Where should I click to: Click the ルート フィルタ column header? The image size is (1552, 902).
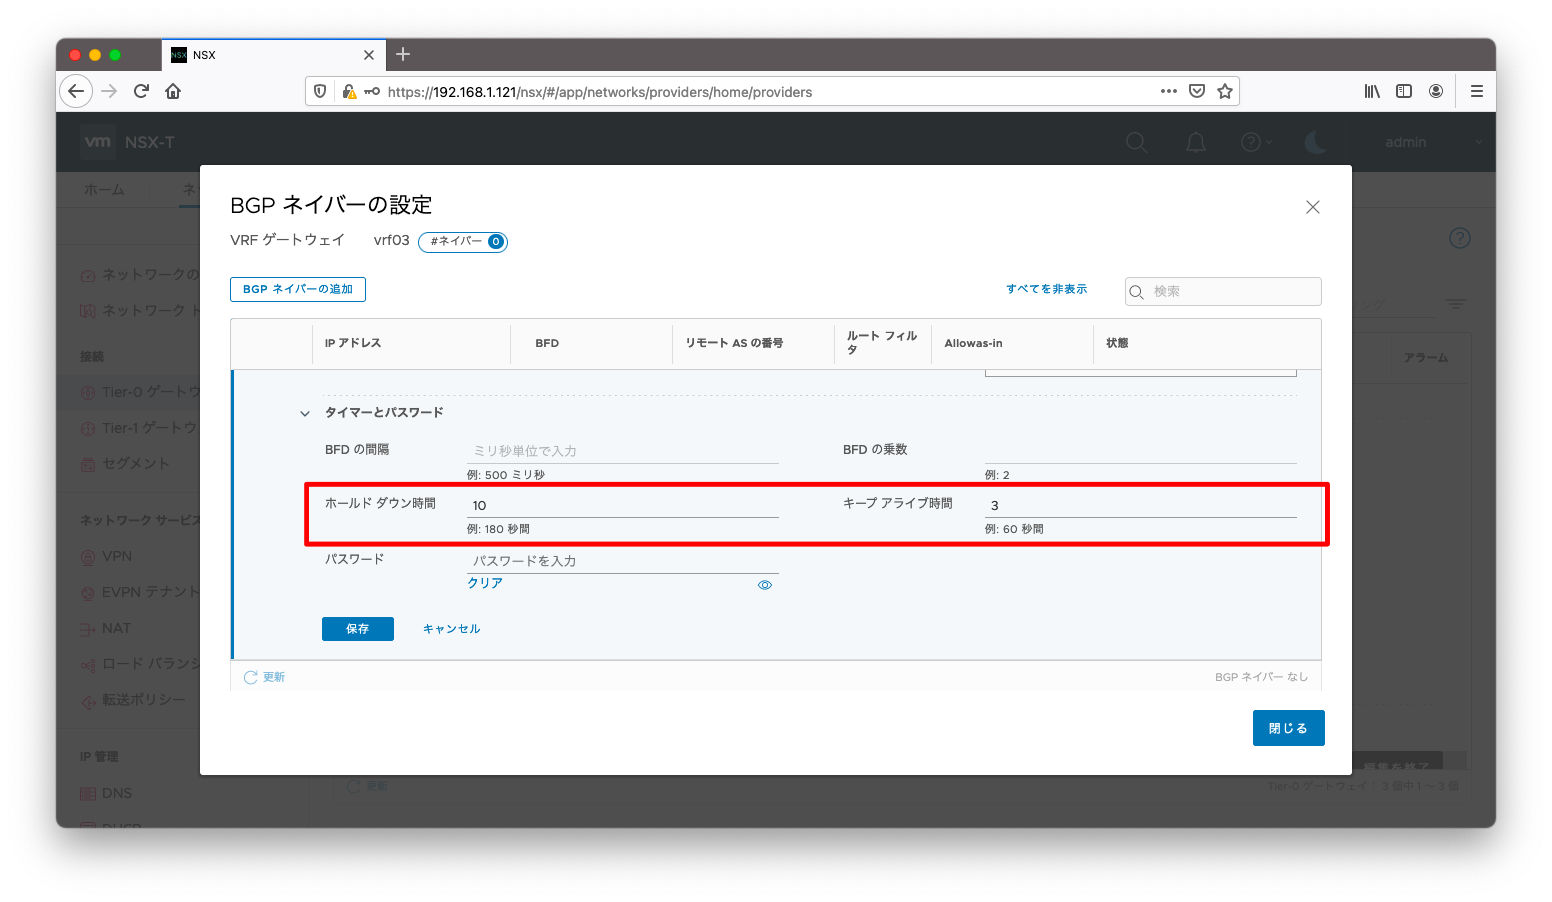click(881, 343)
